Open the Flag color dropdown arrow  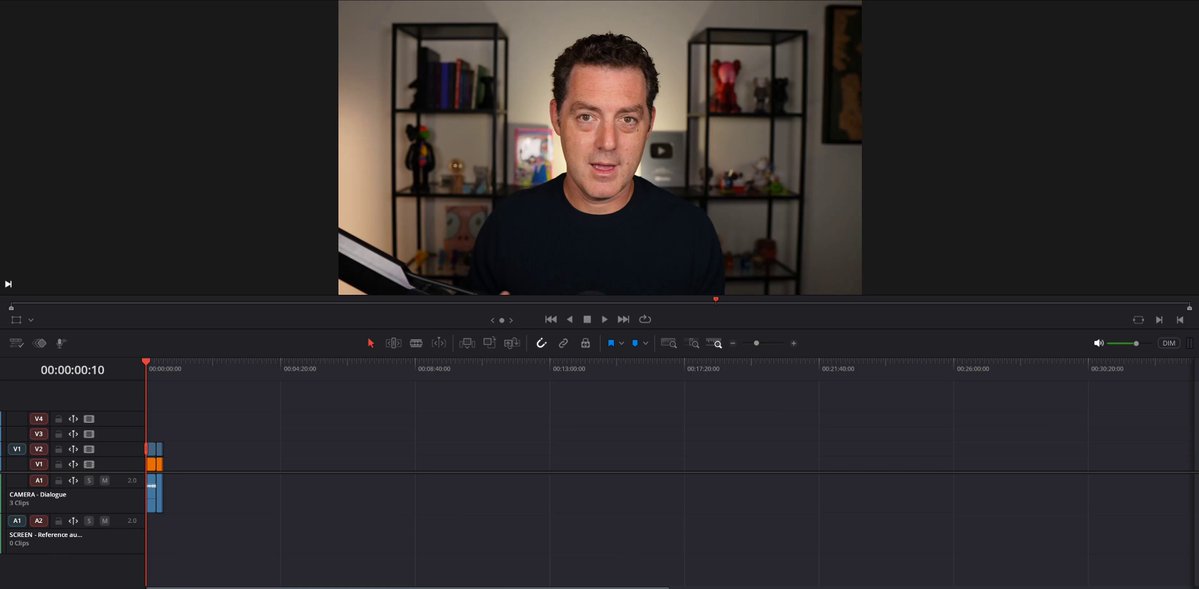[x=622, y=343]
